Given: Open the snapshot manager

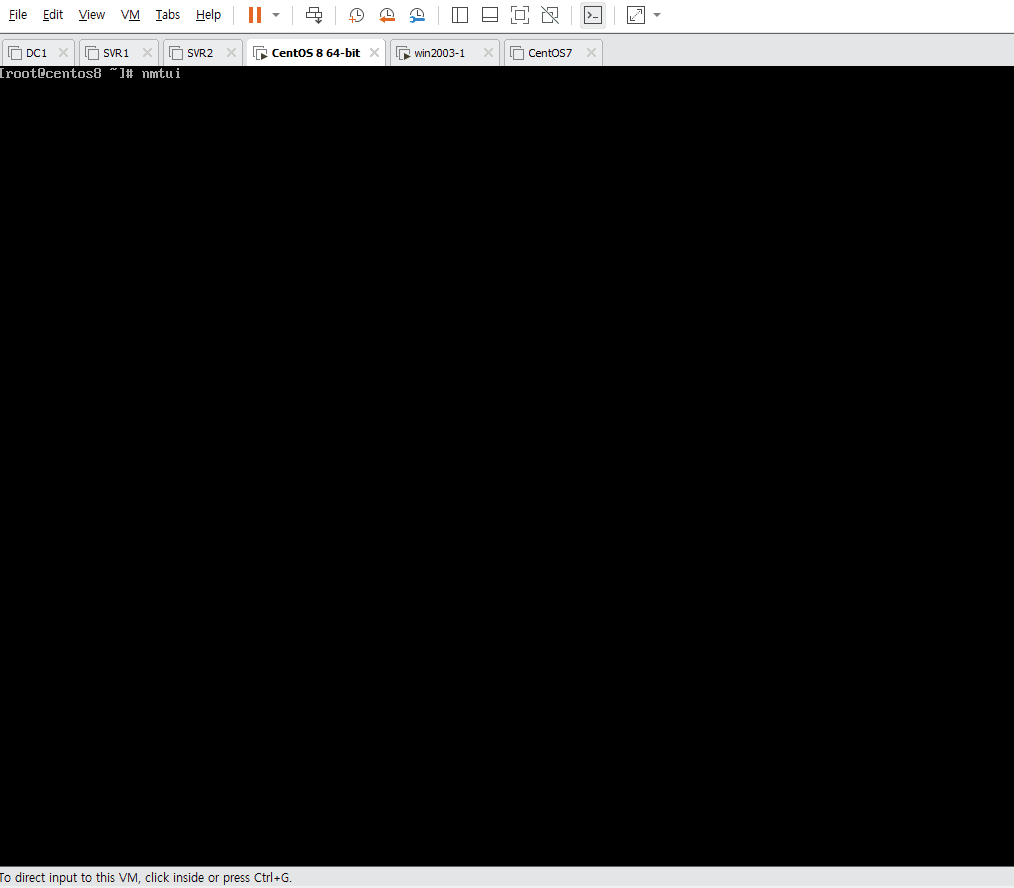Looking at the screenshot, I should [417, 15].
